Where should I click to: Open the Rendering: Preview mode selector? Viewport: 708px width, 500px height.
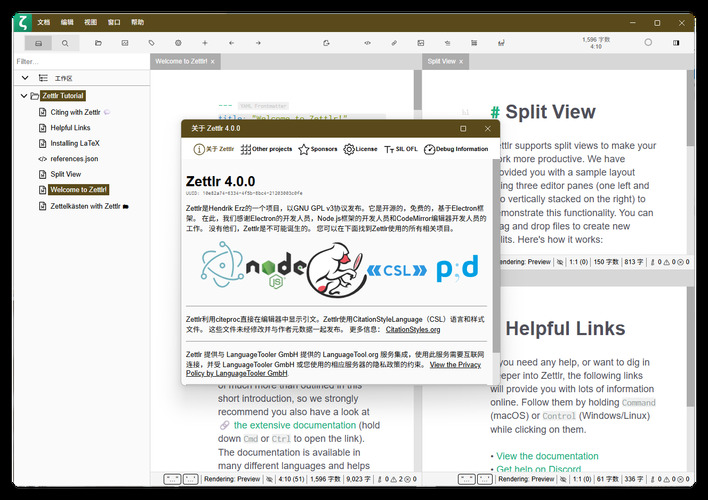coord(235,479)
